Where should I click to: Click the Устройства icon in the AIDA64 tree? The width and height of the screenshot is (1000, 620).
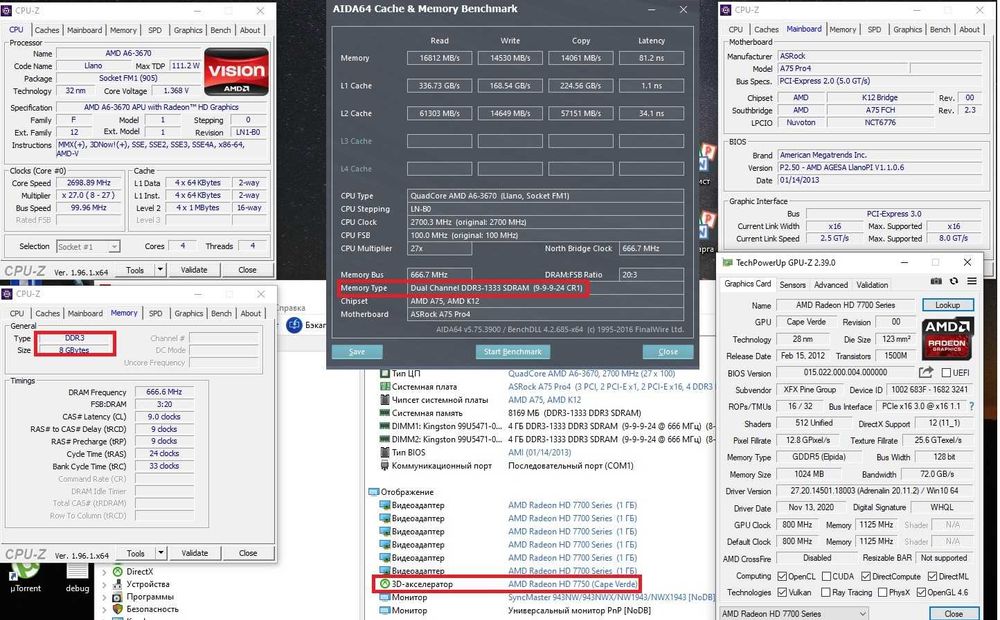click(x=117, y=584)
